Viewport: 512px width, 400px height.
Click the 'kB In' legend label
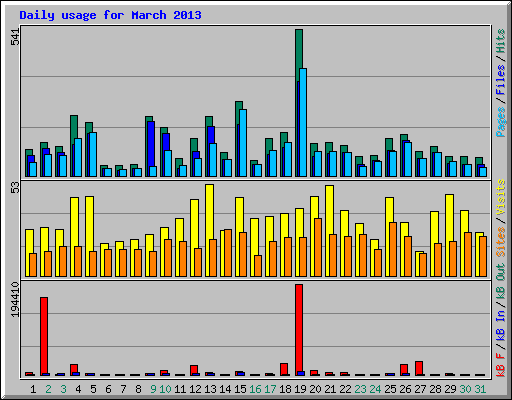(x=501, y=326)
